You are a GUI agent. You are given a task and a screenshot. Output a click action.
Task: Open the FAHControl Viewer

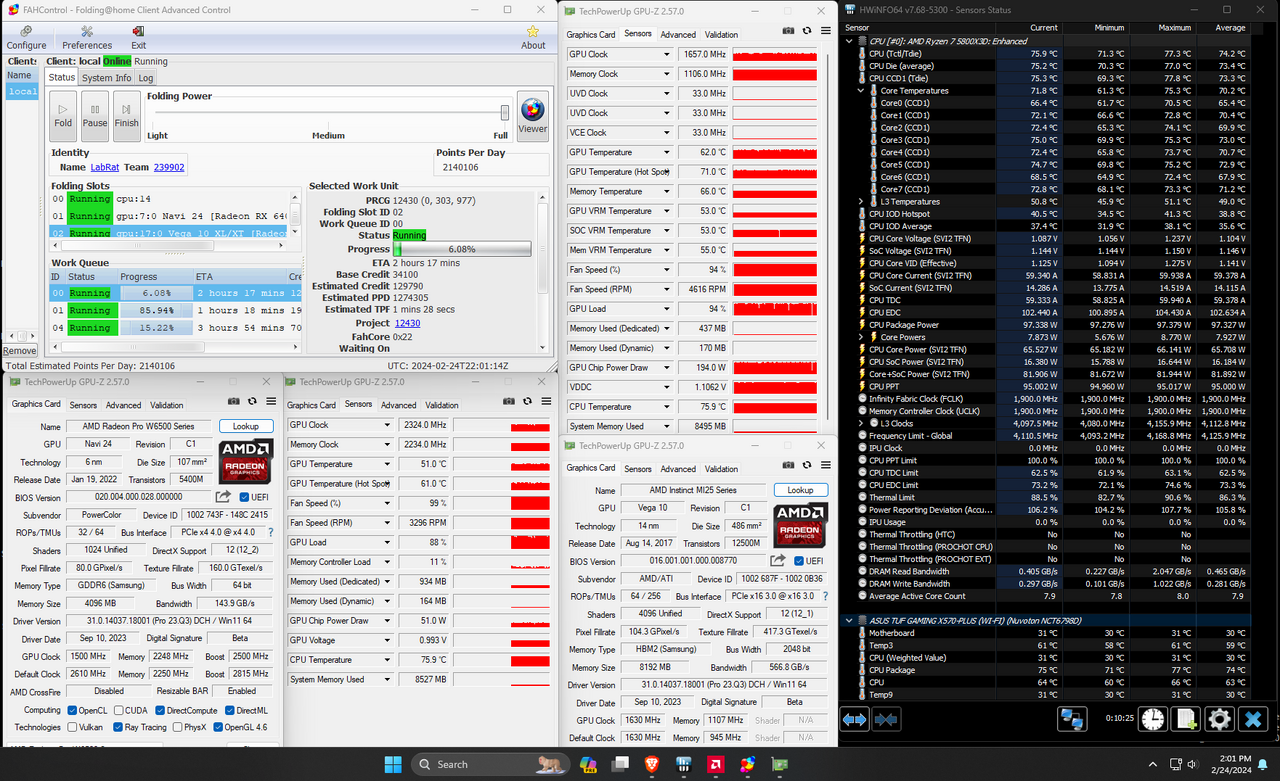coord(532,115)
